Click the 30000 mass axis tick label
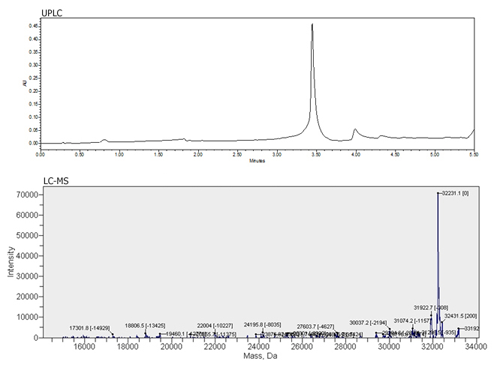 (389, 346)
